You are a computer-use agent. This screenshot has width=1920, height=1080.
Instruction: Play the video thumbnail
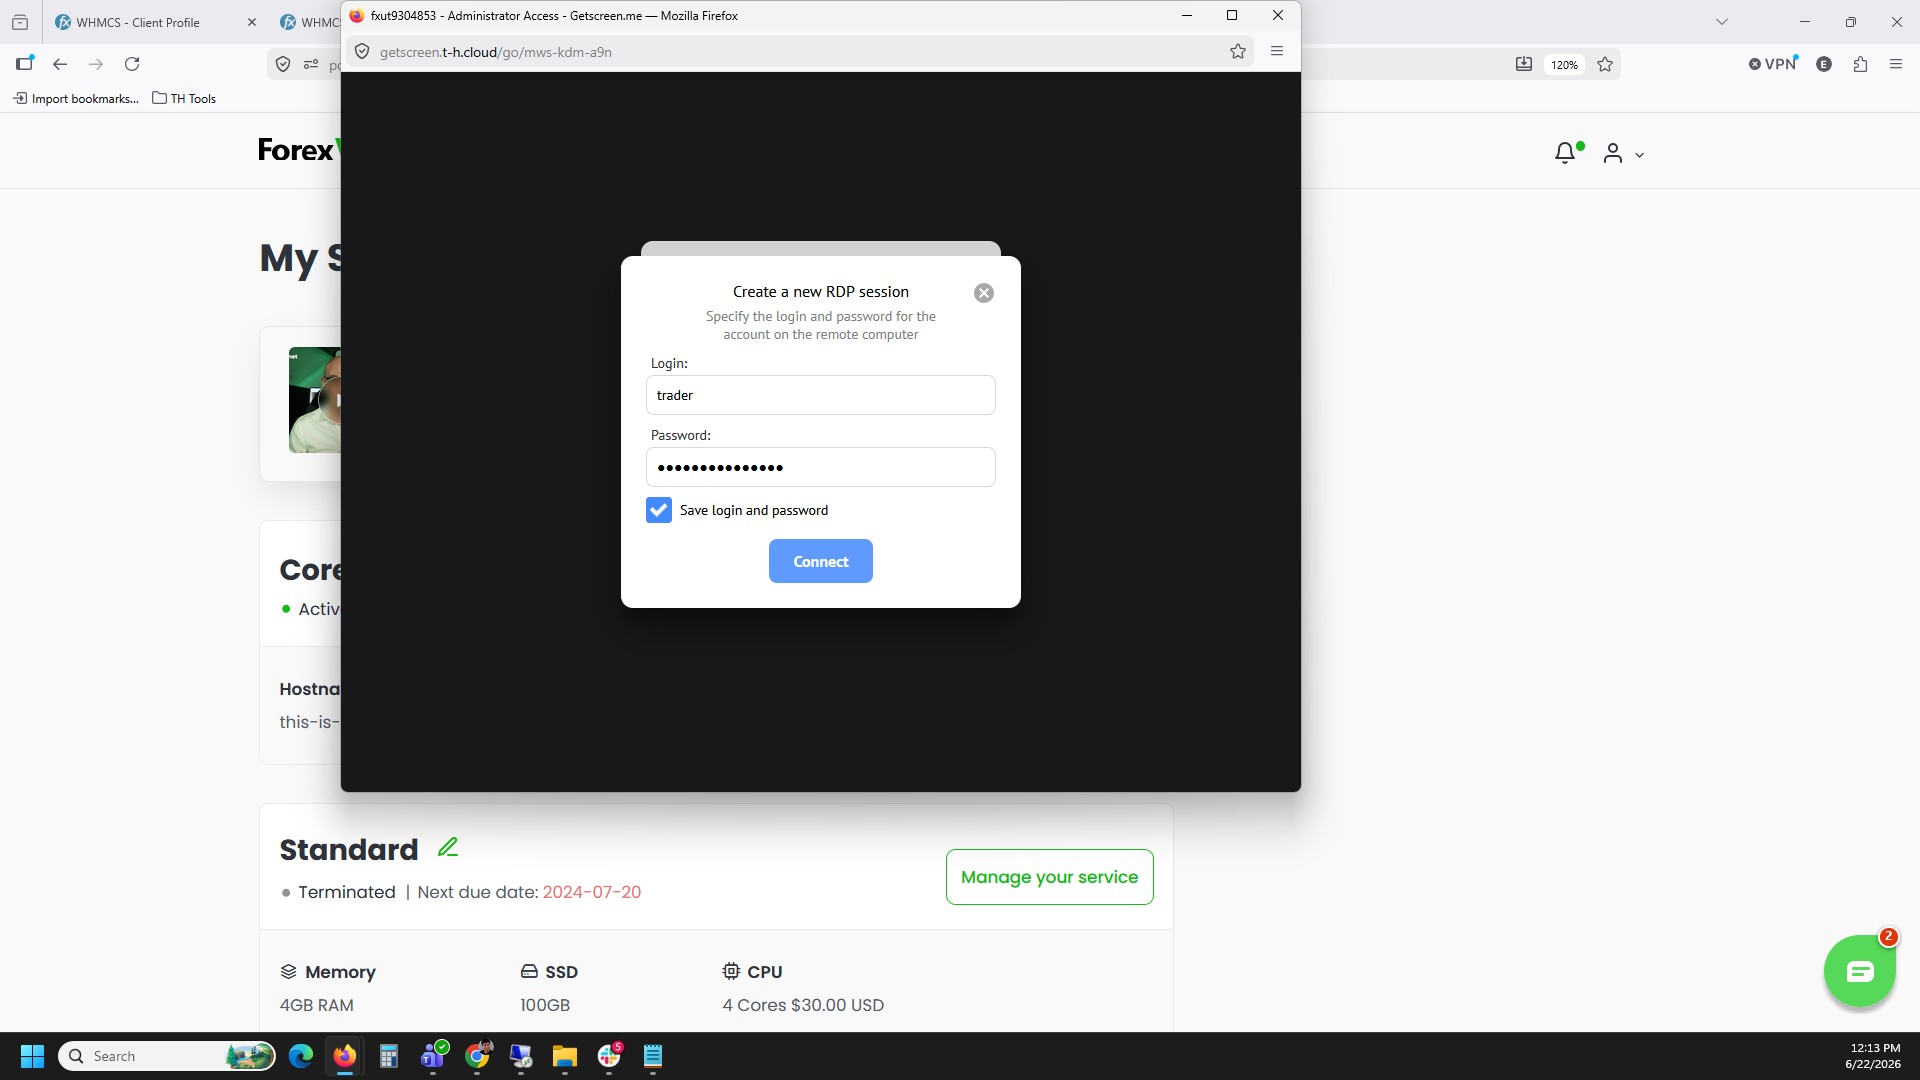pos(315,400)
